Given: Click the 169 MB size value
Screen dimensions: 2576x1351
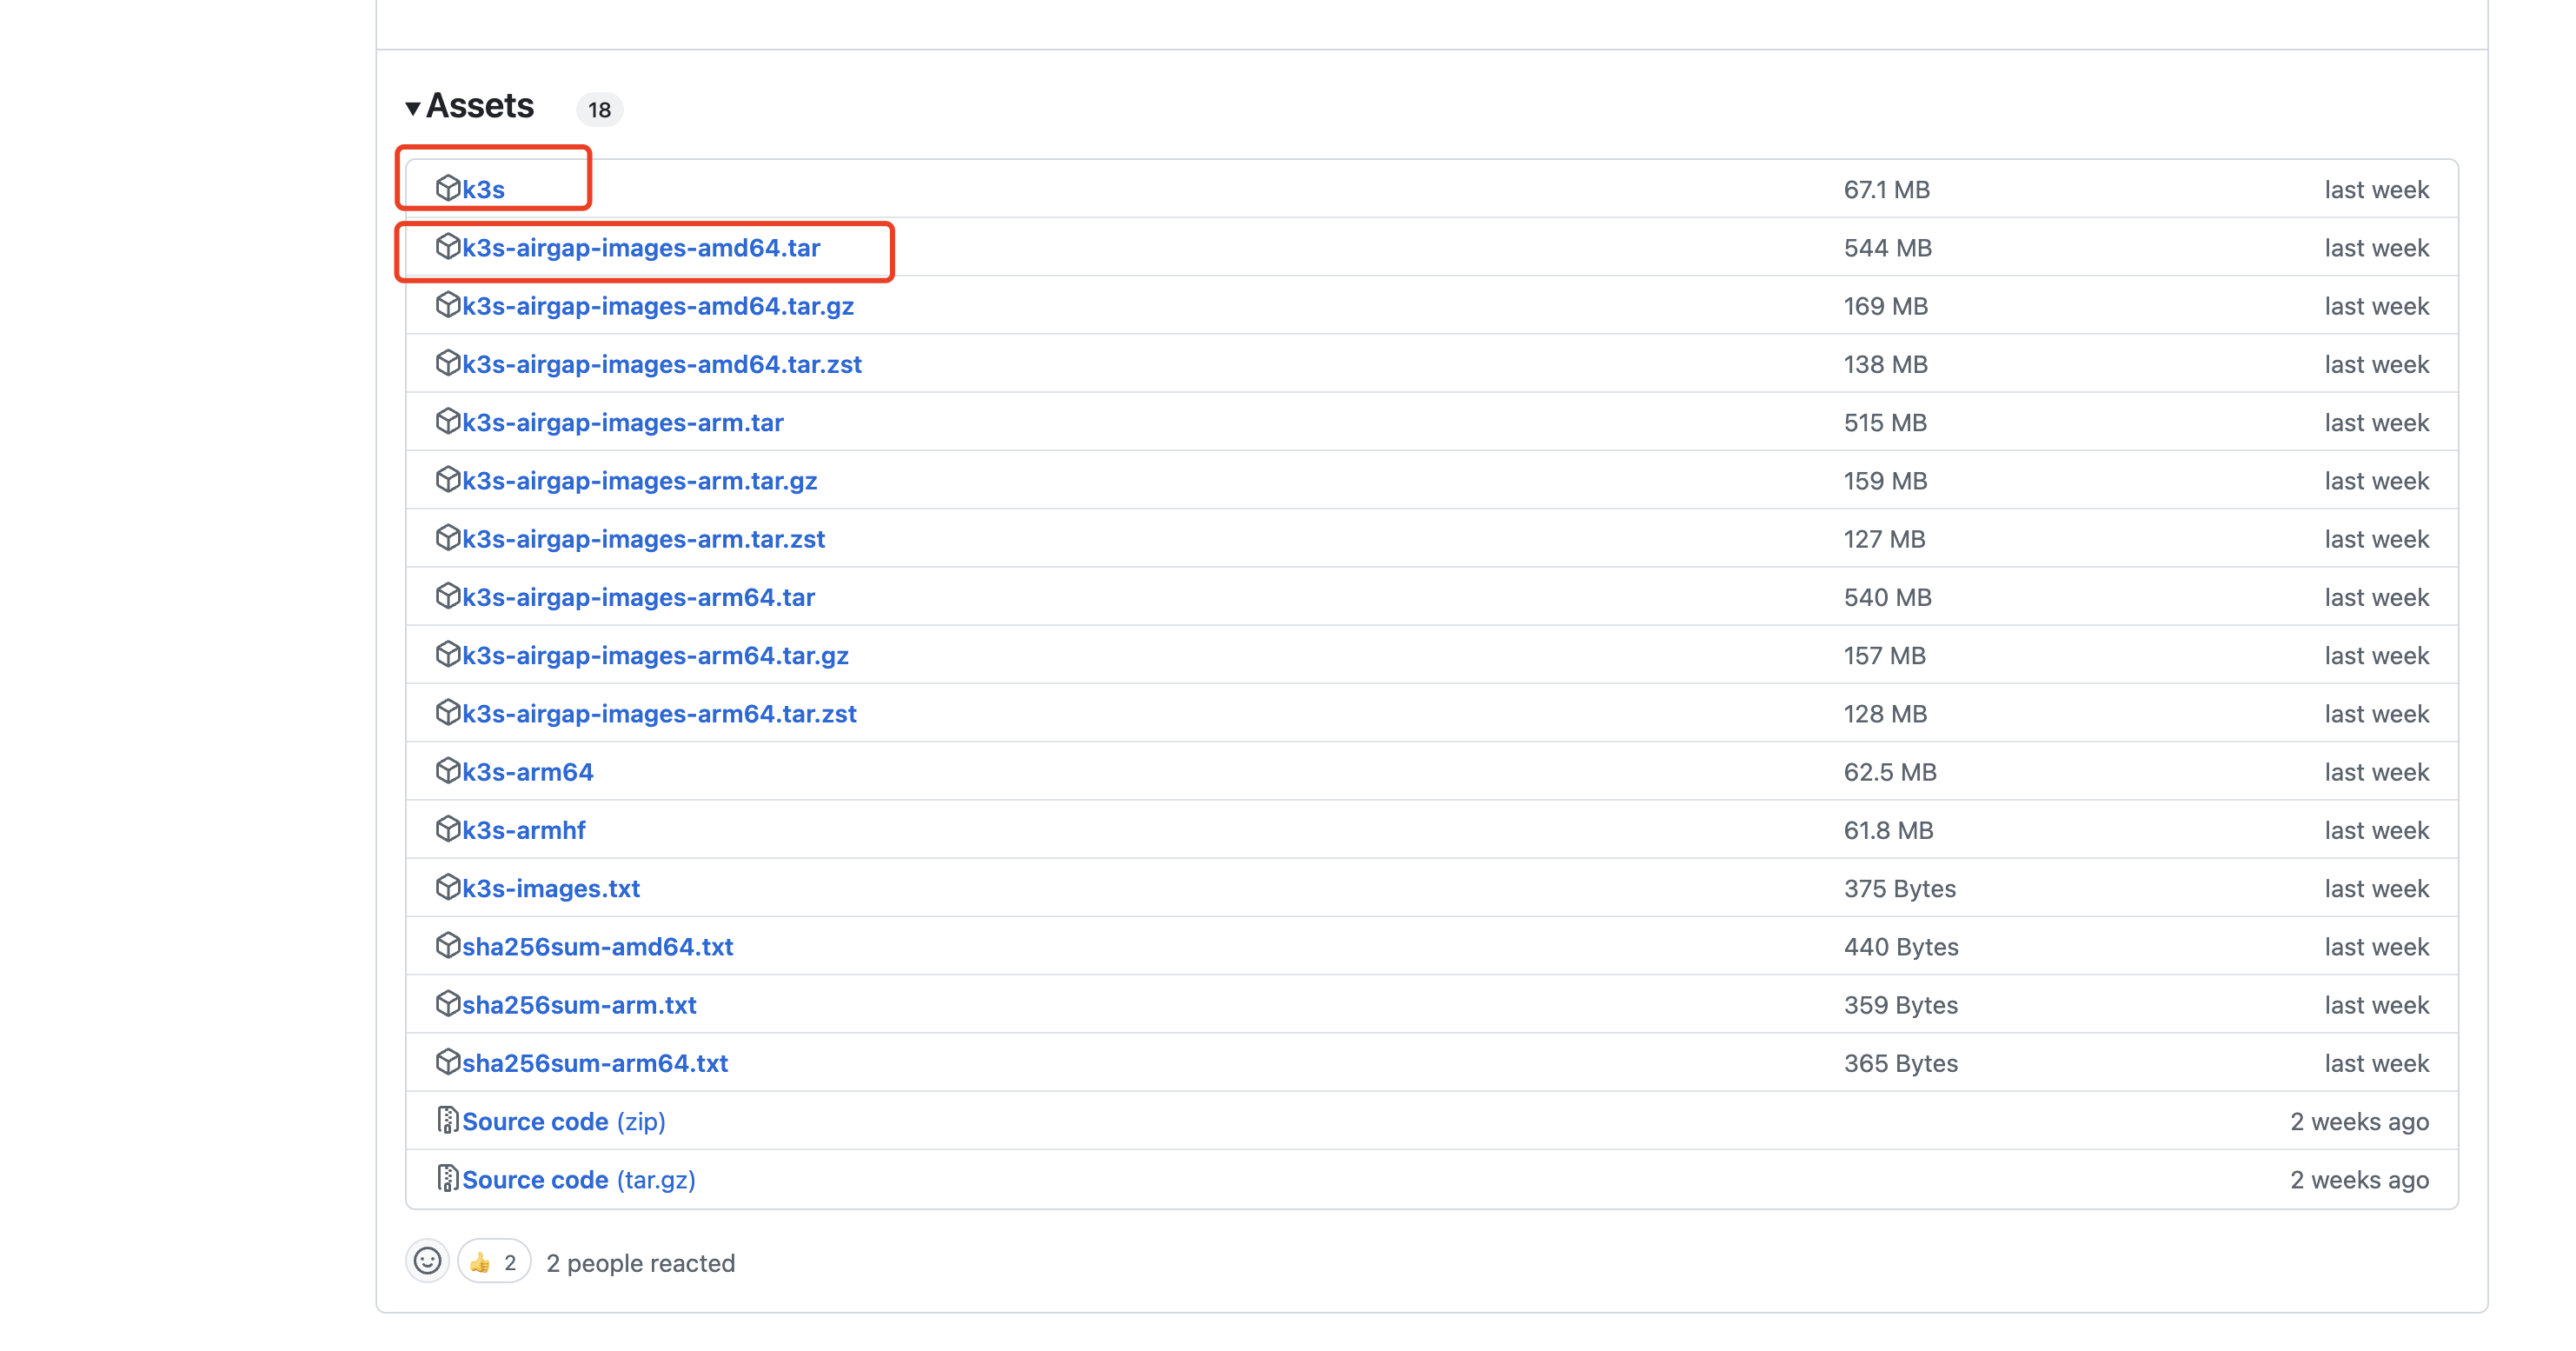Looking at the screenshot, I should [x=1886, y=305].
